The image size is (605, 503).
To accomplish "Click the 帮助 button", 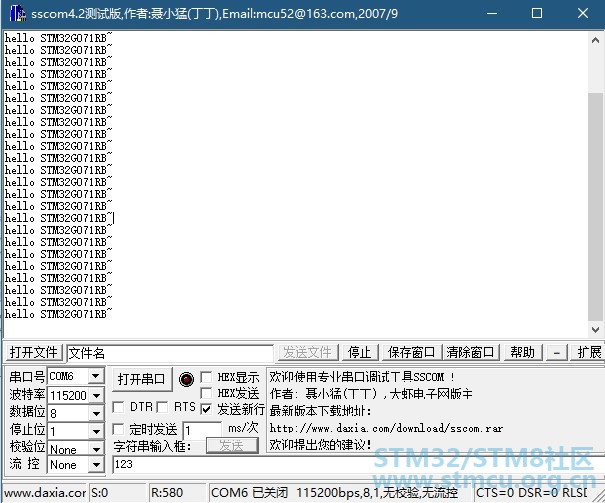I will (522, 353).
